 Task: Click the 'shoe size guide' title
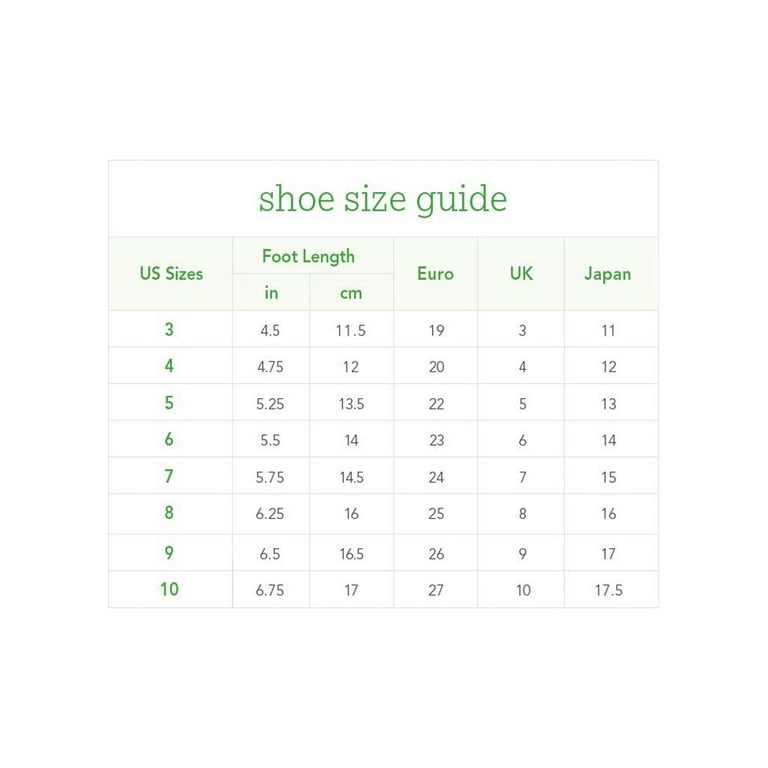tap(383, 199)
